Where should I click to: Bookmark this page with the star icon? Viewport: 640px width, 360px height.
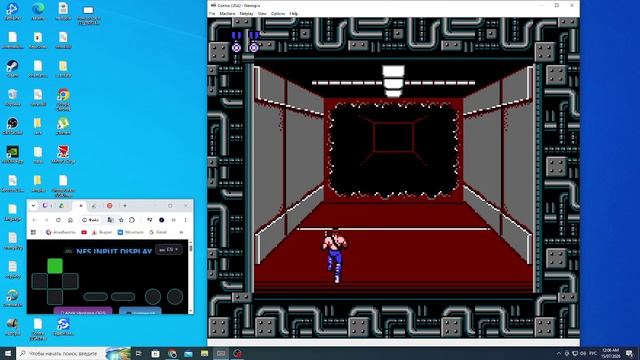(121, 220)
